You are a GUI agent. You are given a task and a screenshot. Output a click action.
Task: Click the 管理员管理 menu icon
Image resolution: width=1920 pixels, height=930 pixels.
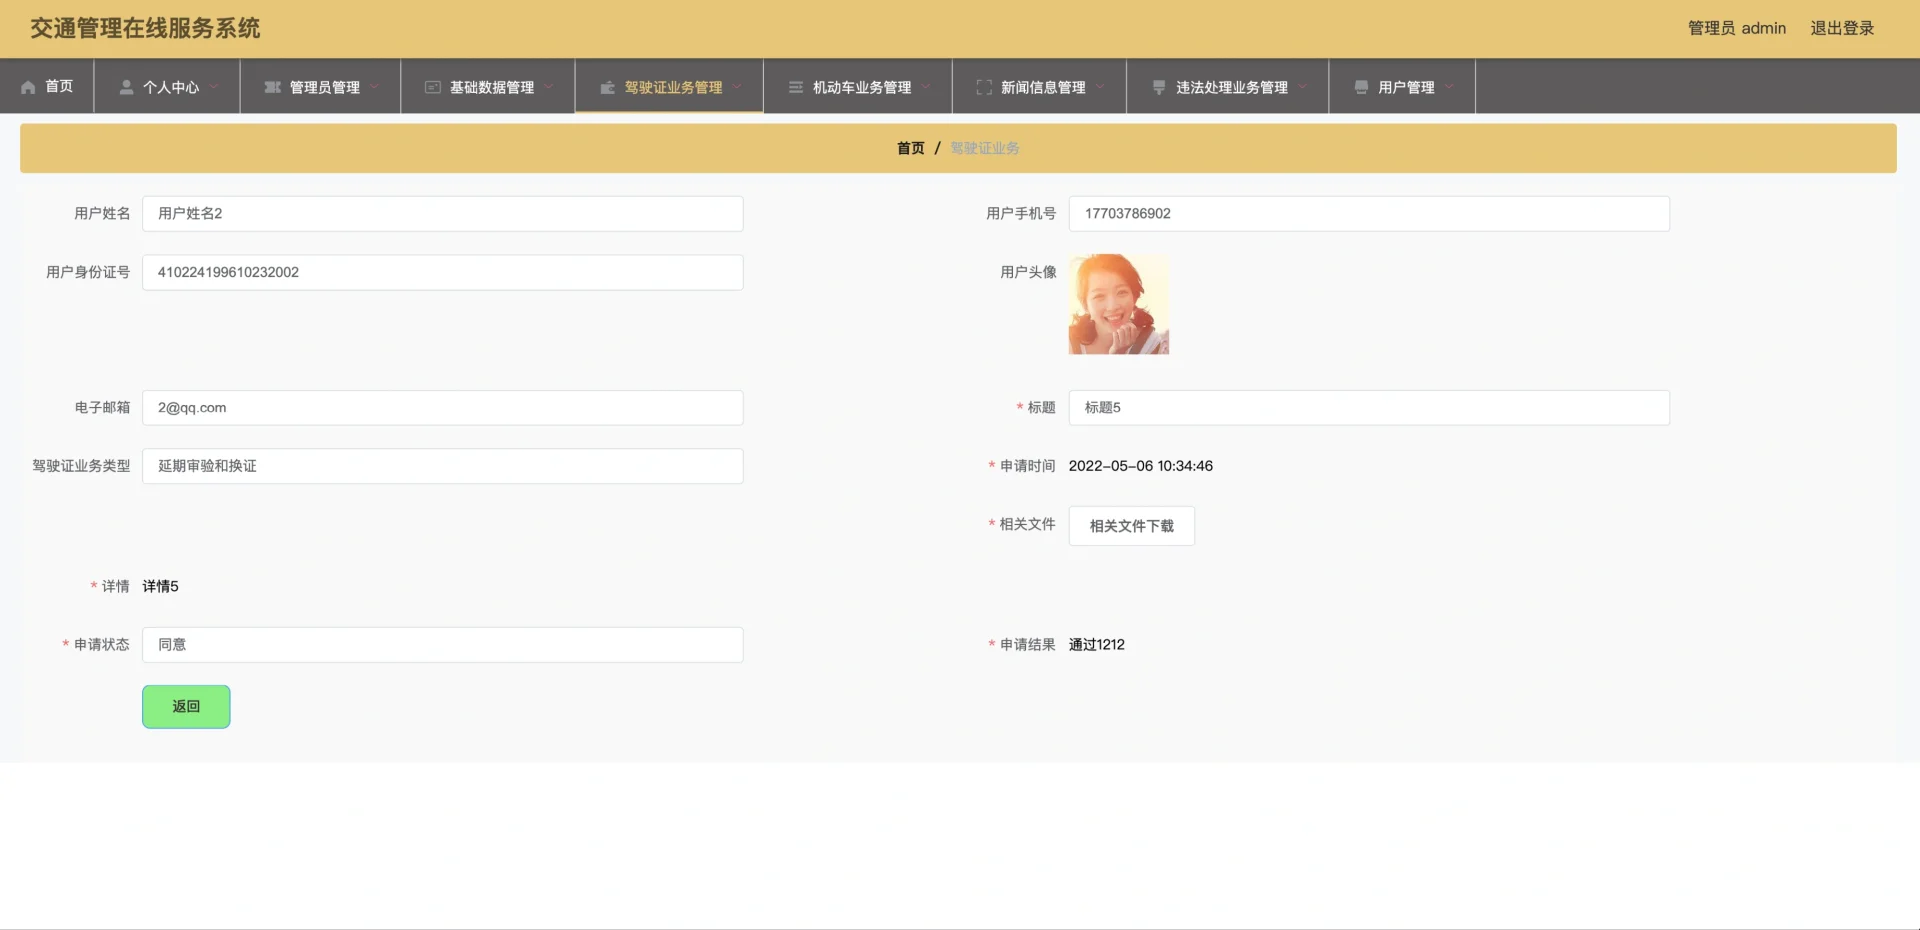coord(272,88)
